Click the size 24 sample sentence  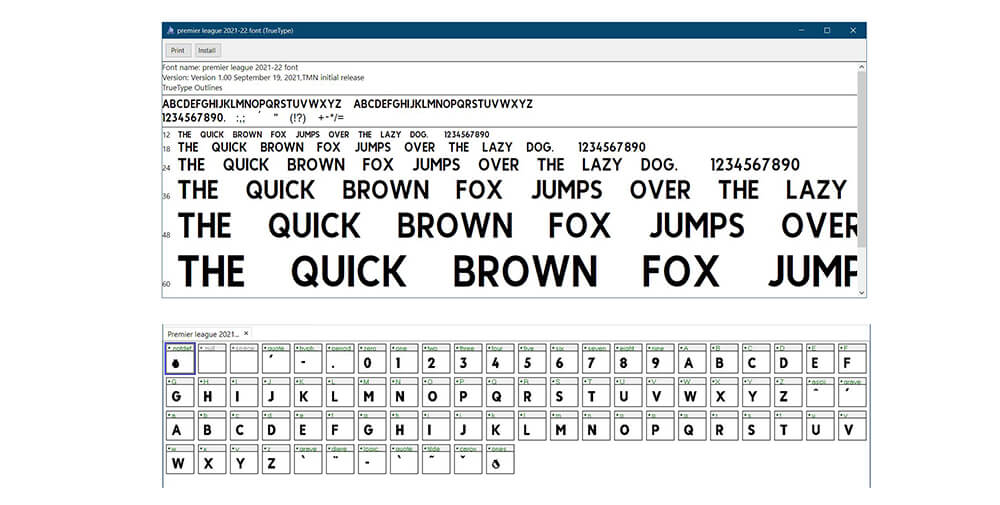(489, 165)
